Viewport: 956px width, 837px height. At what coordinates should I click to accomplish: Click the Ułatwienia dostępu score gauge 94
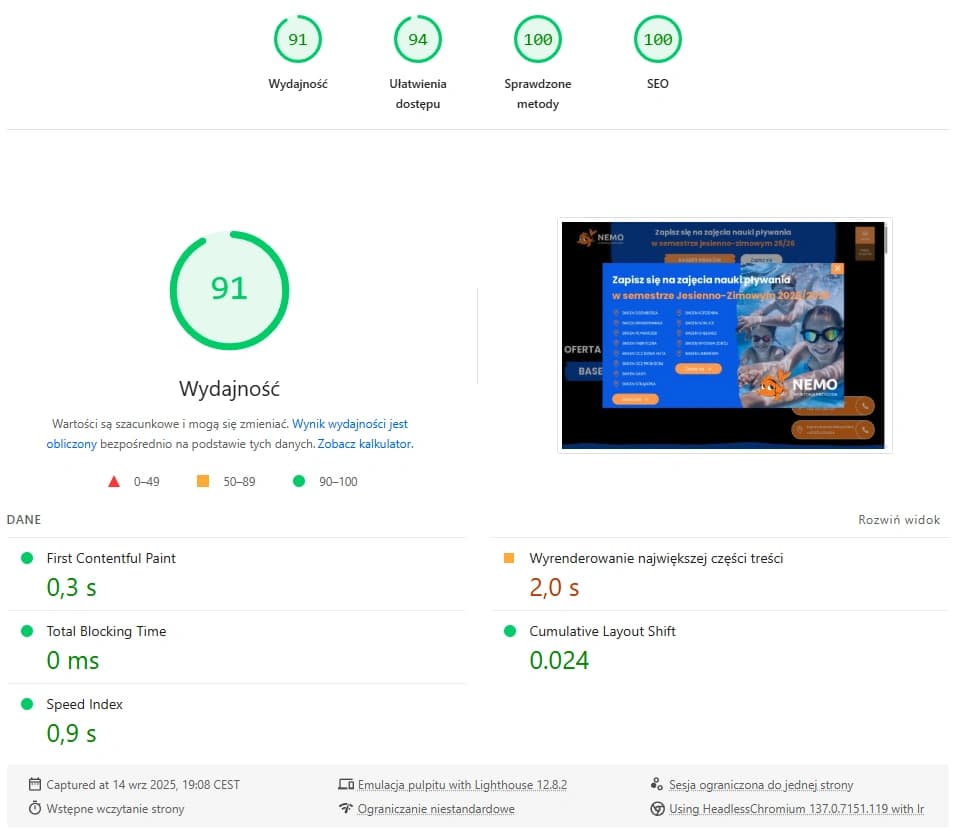[418, 40]
